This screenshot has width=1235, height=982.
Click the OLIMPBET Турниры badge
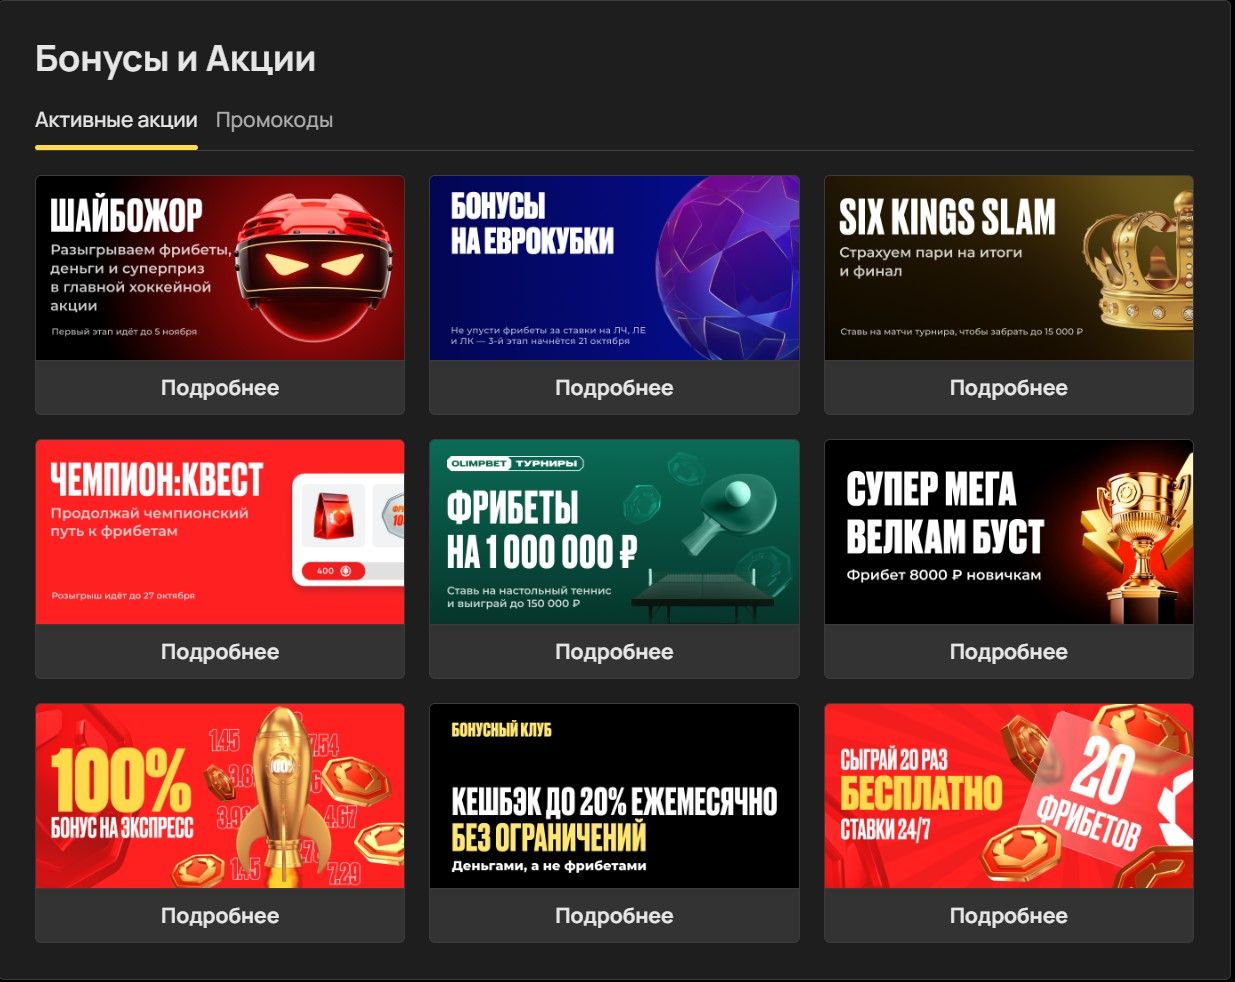pos(515,463)
